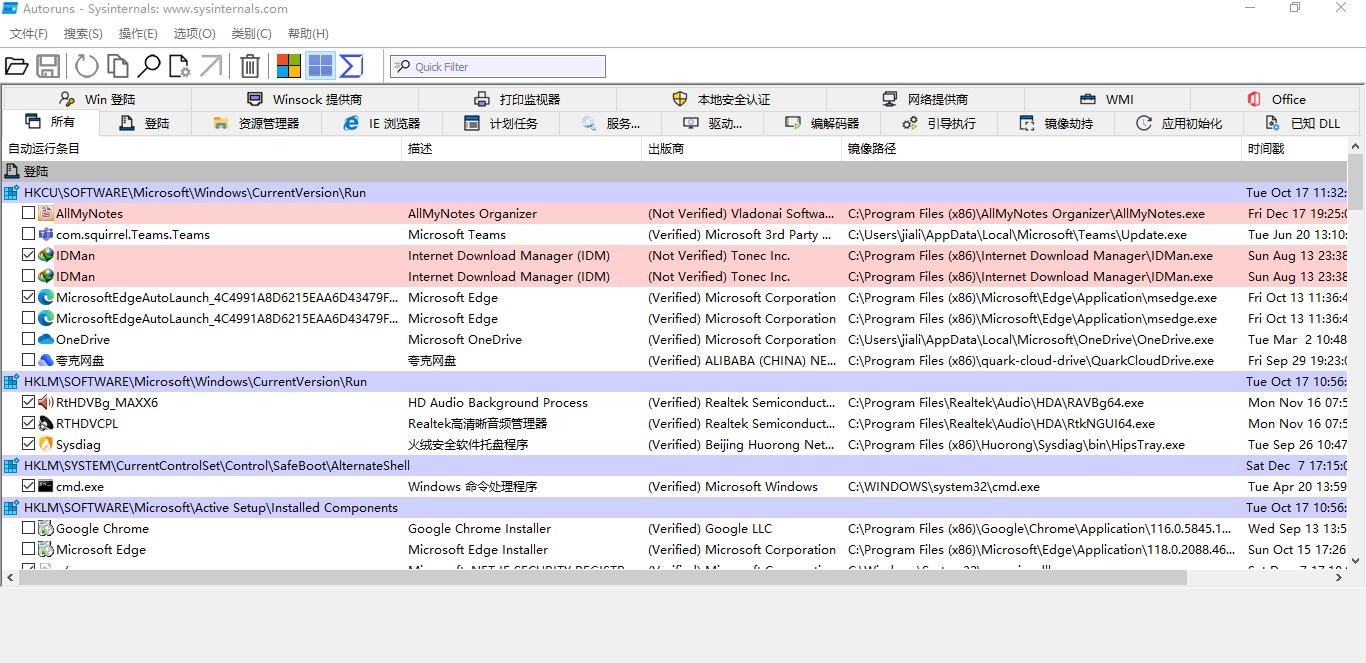Click the Open file toolbar icon
1366x663 pixels.
pos(16,67)
